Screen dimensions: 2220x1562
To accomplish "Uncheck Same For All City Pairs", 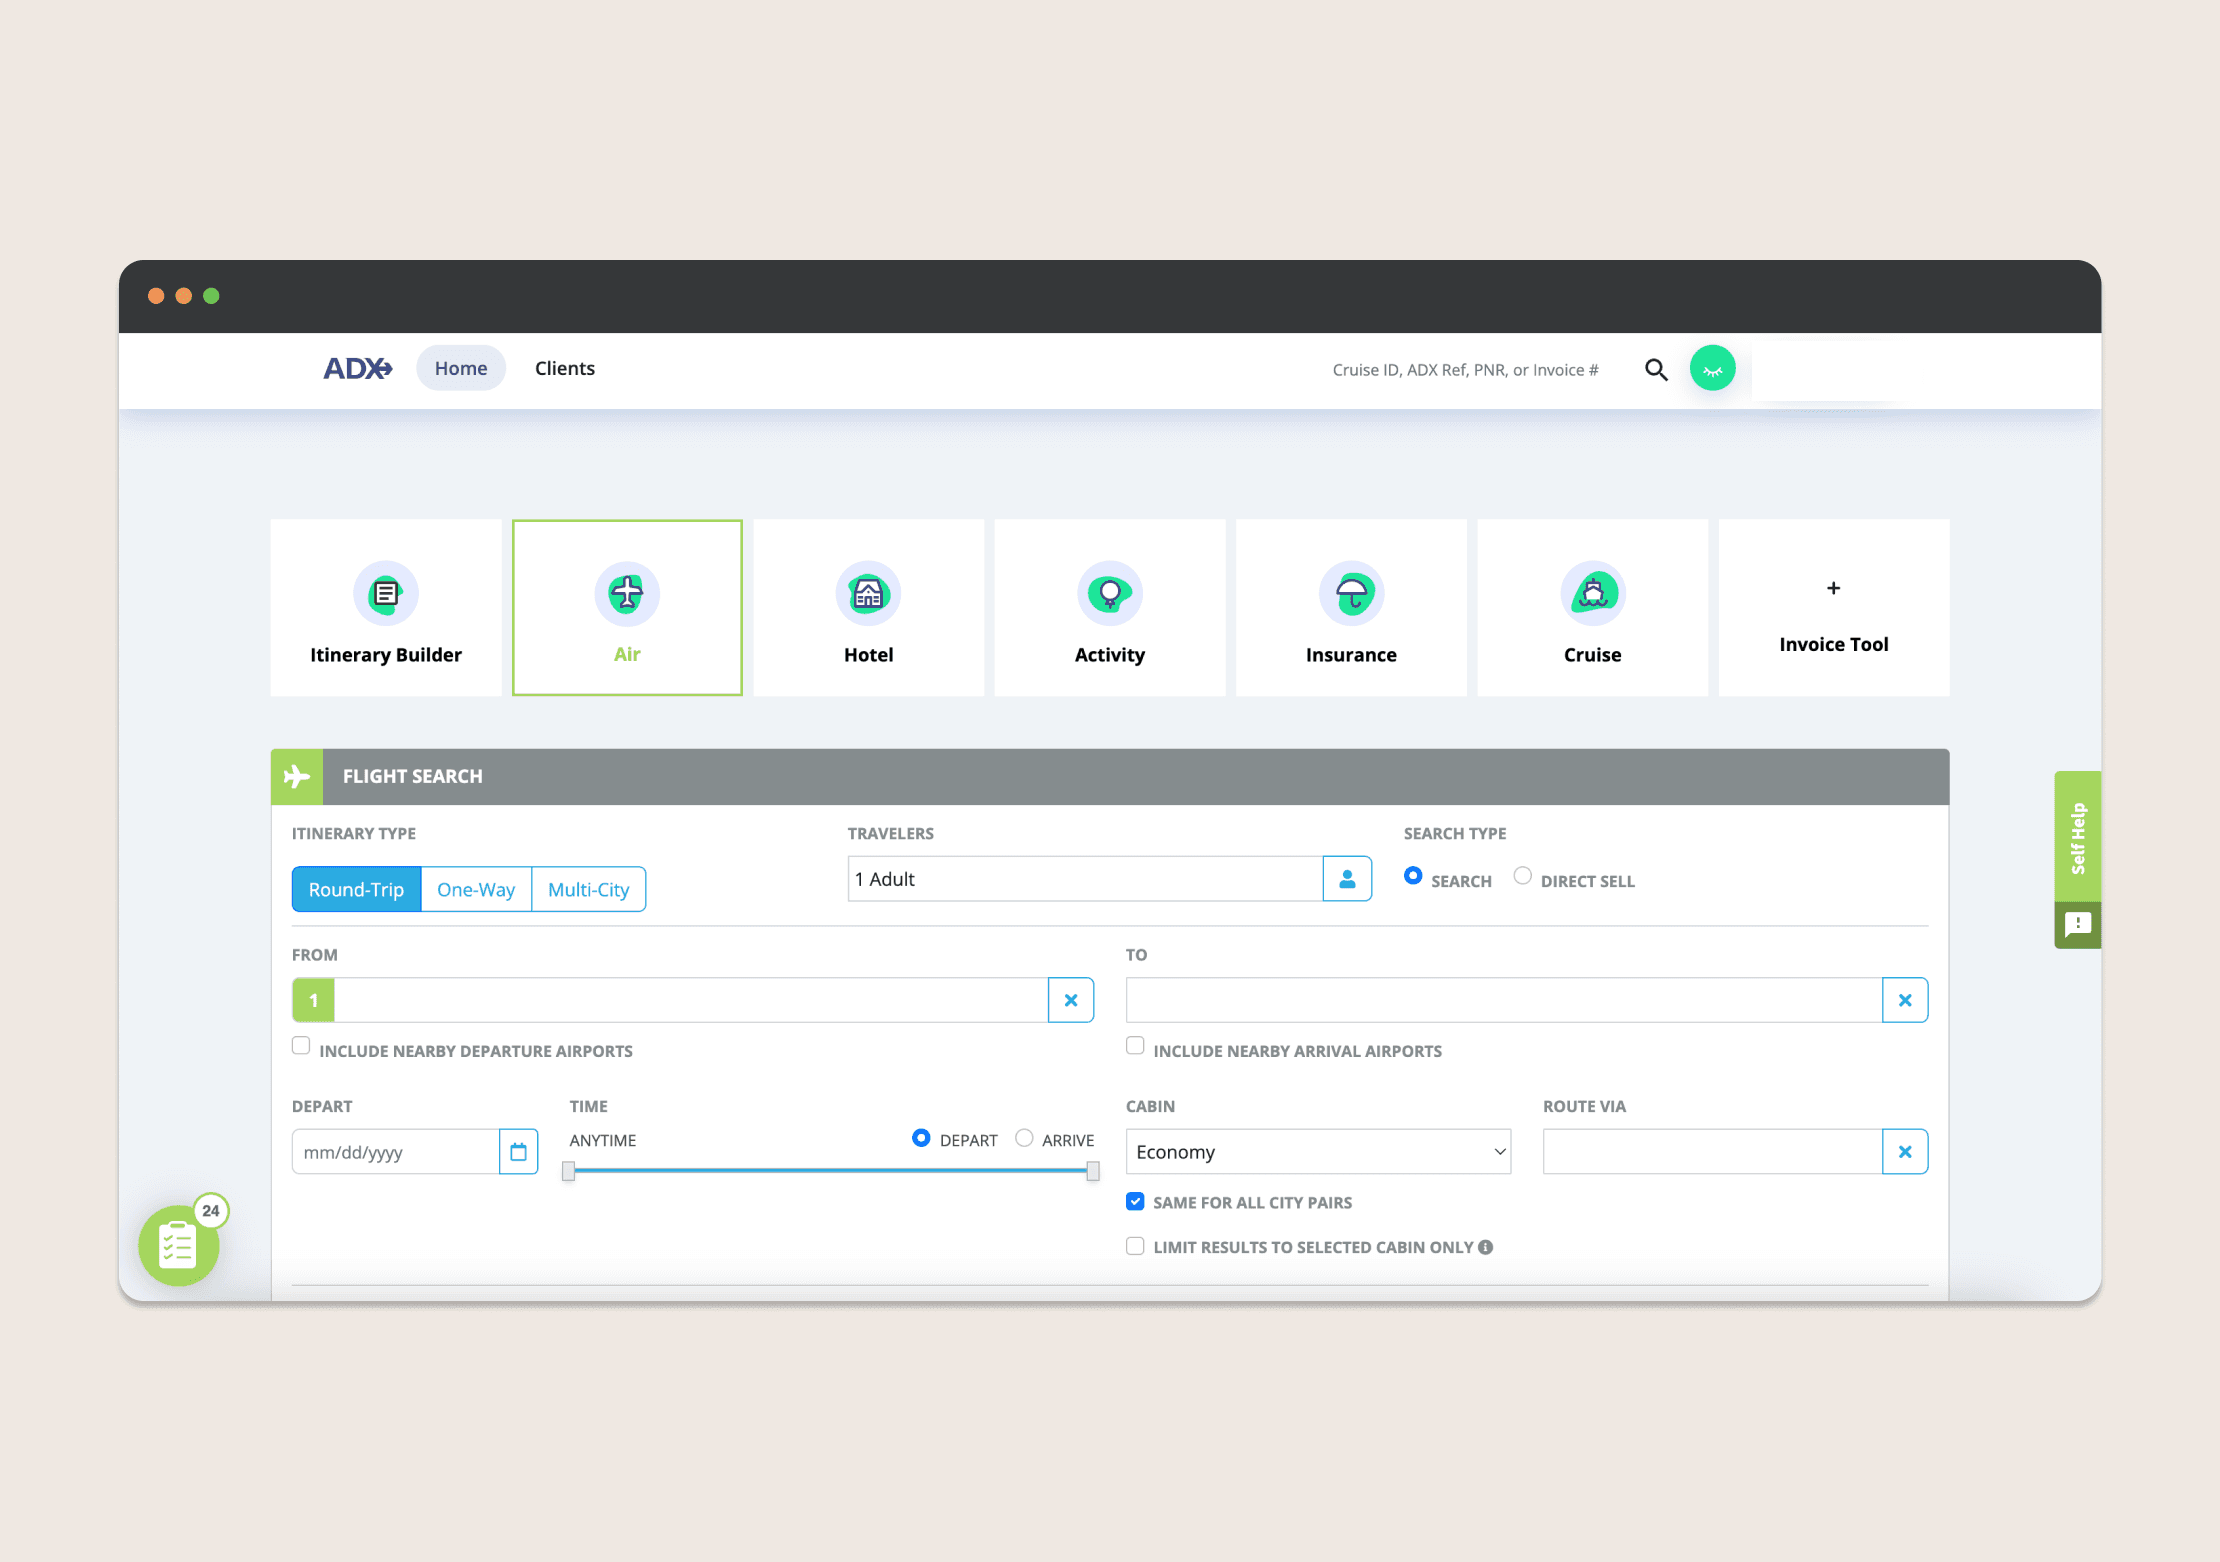I will click(1135, 1202).
